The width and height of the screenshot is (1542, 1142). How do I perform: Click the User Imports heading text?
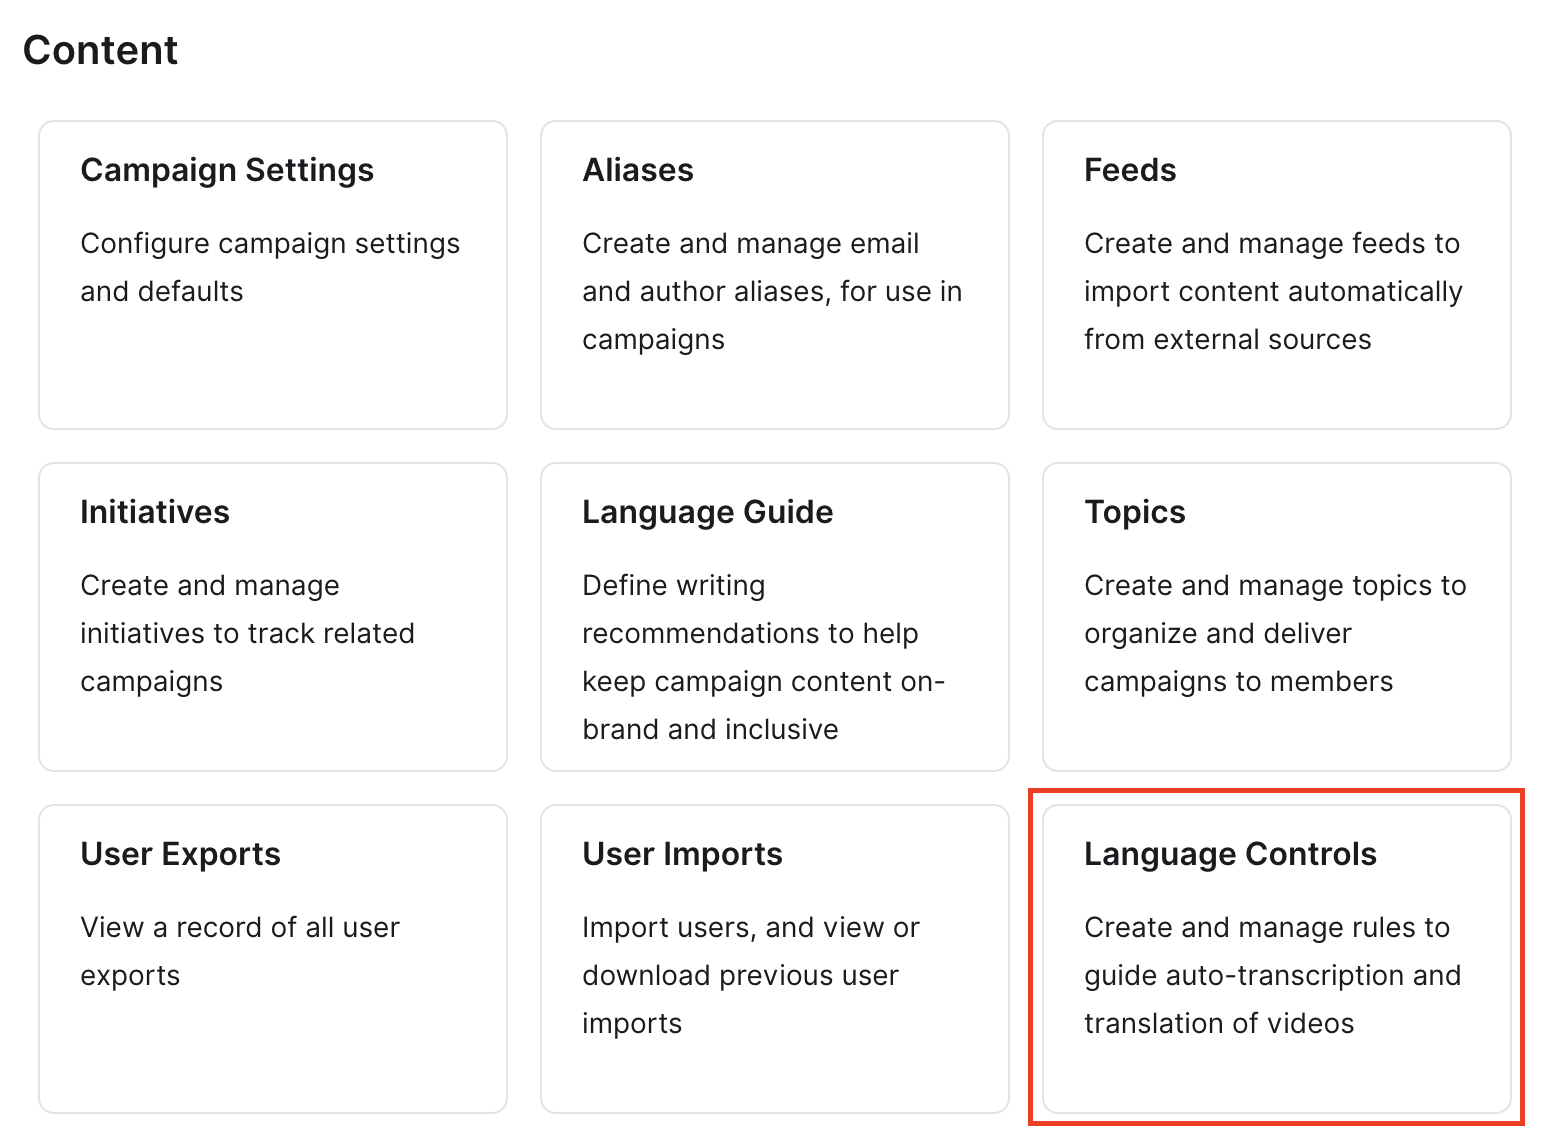click(x=682, y=854)
